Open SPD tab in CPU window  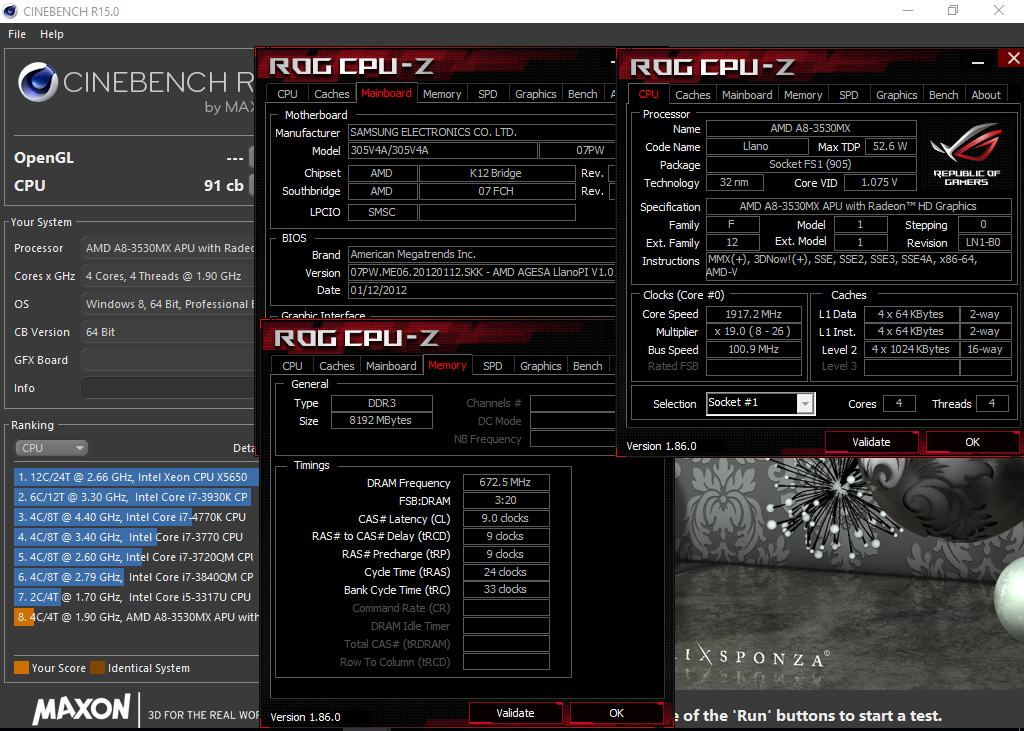click(848, 95)
